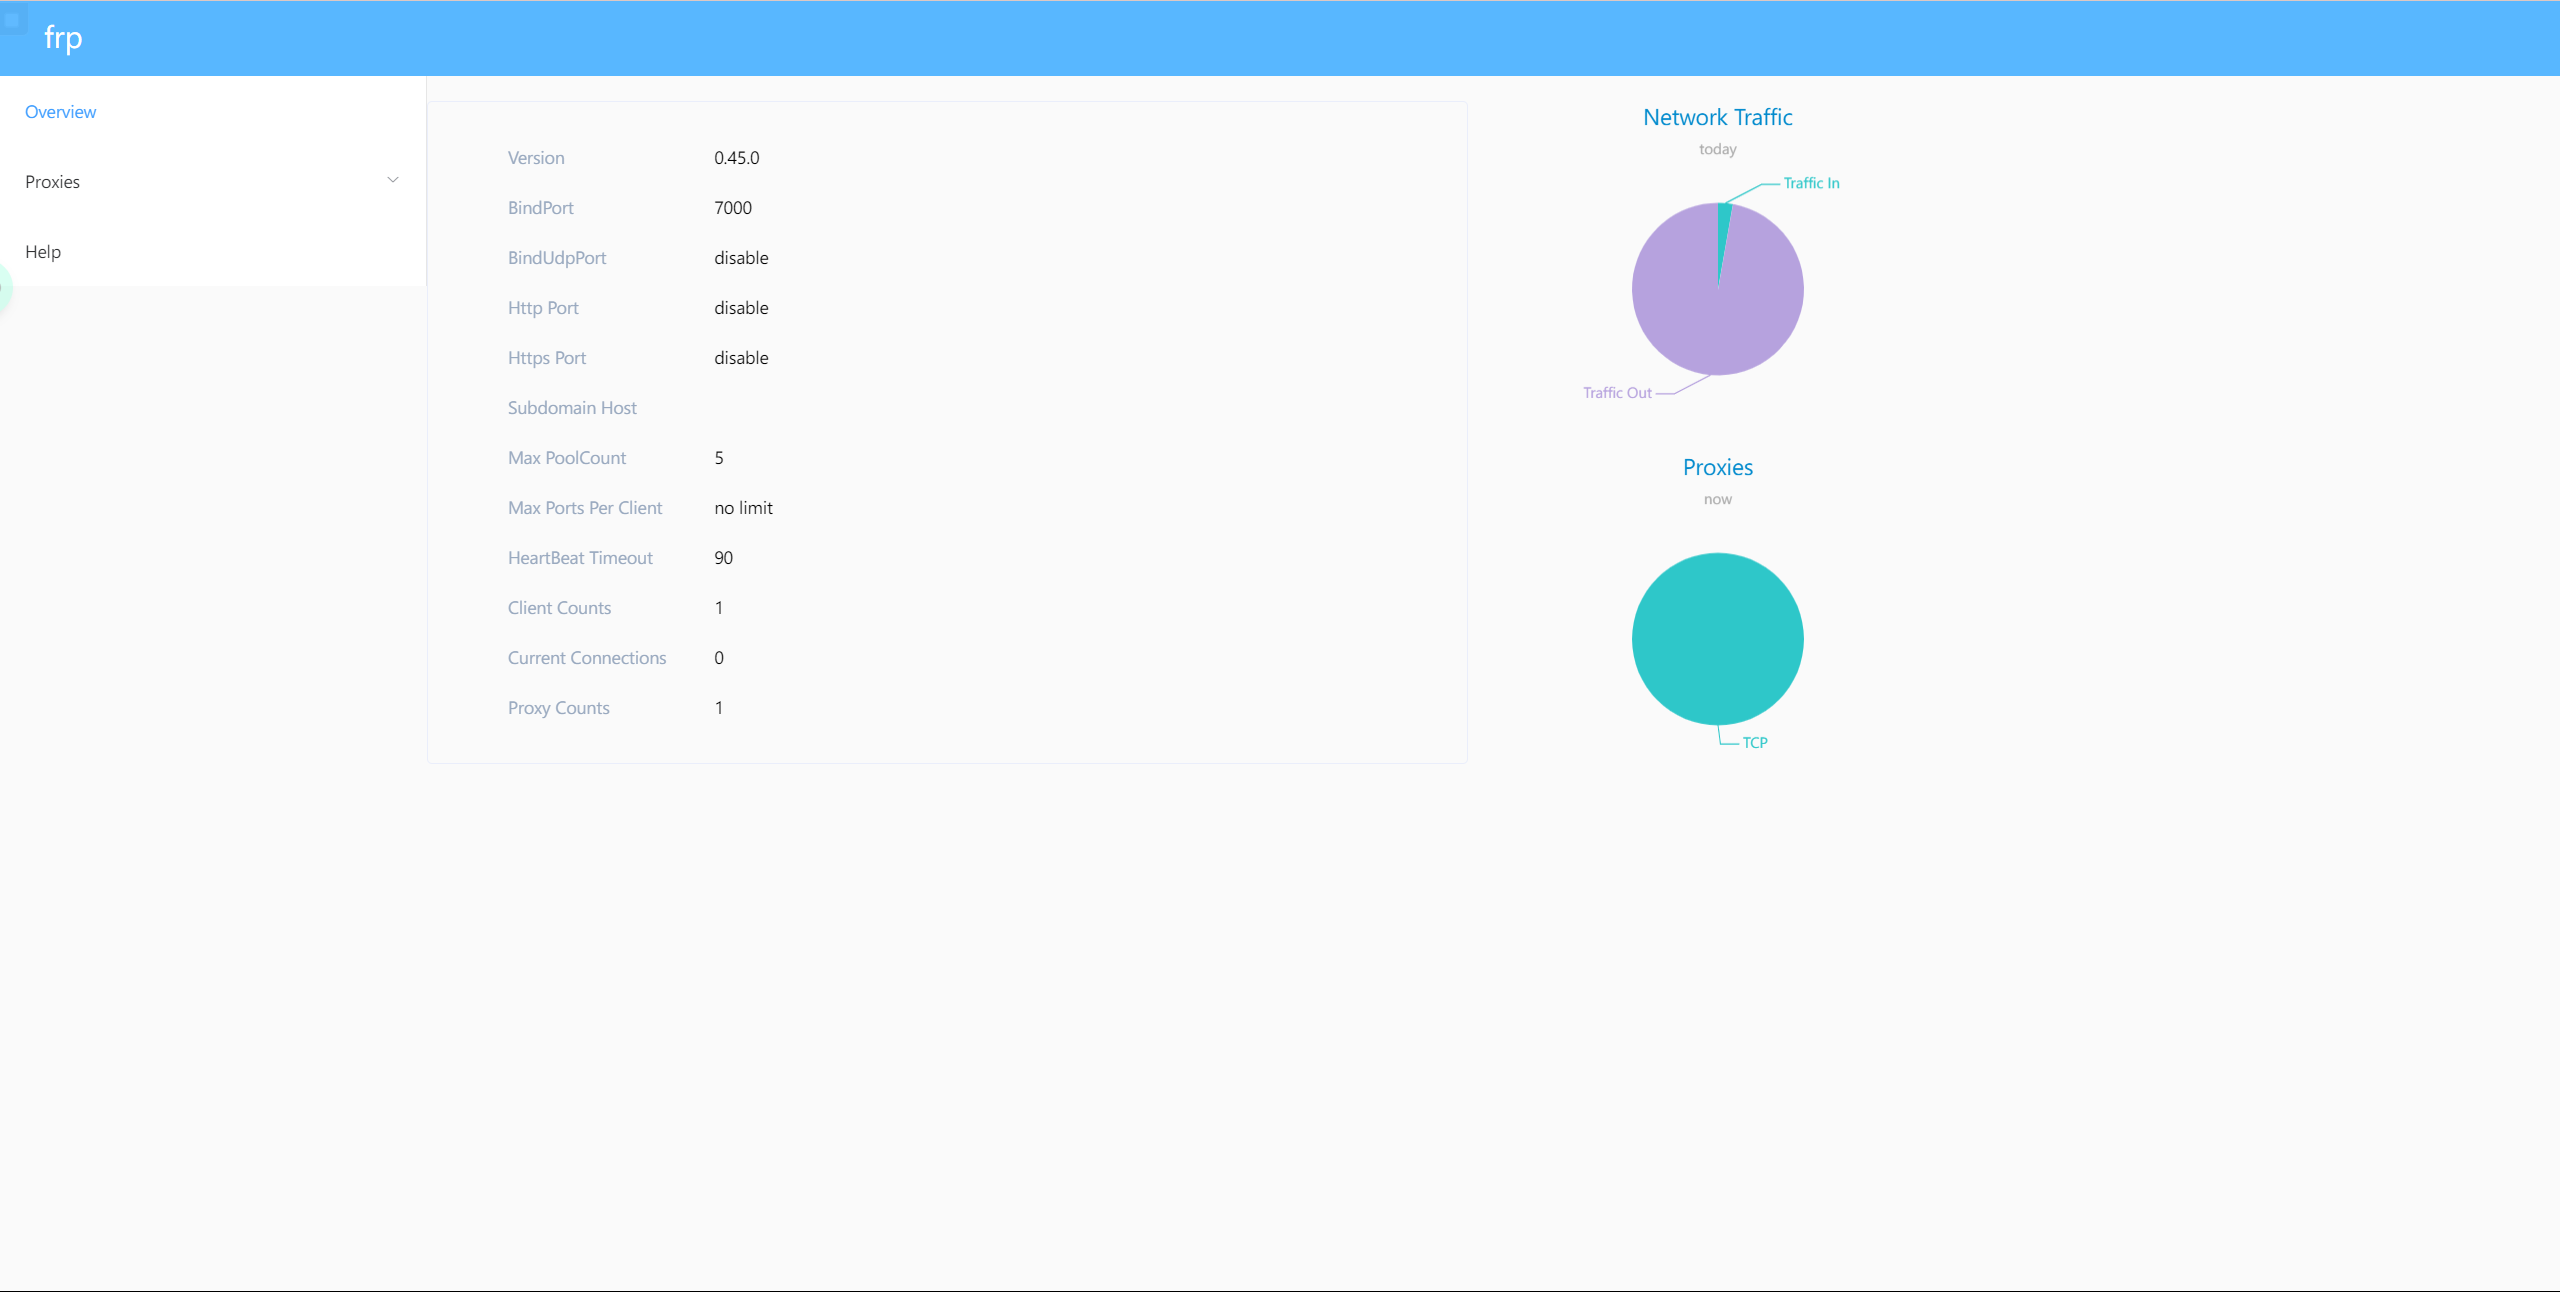Image resolution: width=2560 pixels, height=1292 pixels.
Task: Open the Help menu item
Action: click(43, 252)
